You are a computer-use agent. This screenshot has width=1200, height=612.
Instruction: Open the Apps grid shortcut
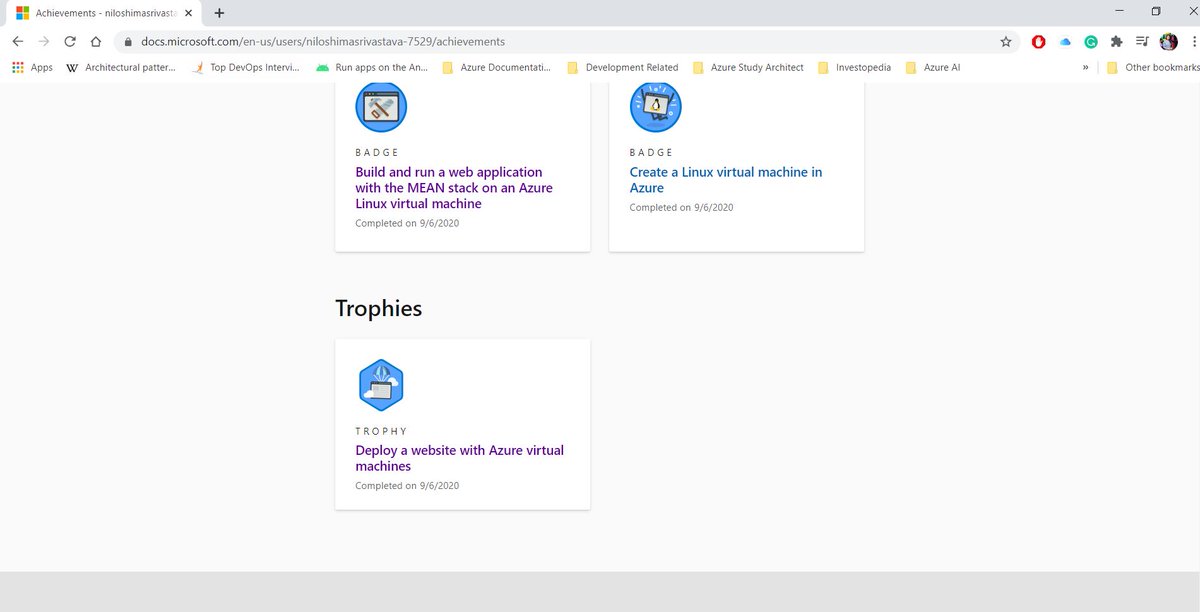pos(33,67)
